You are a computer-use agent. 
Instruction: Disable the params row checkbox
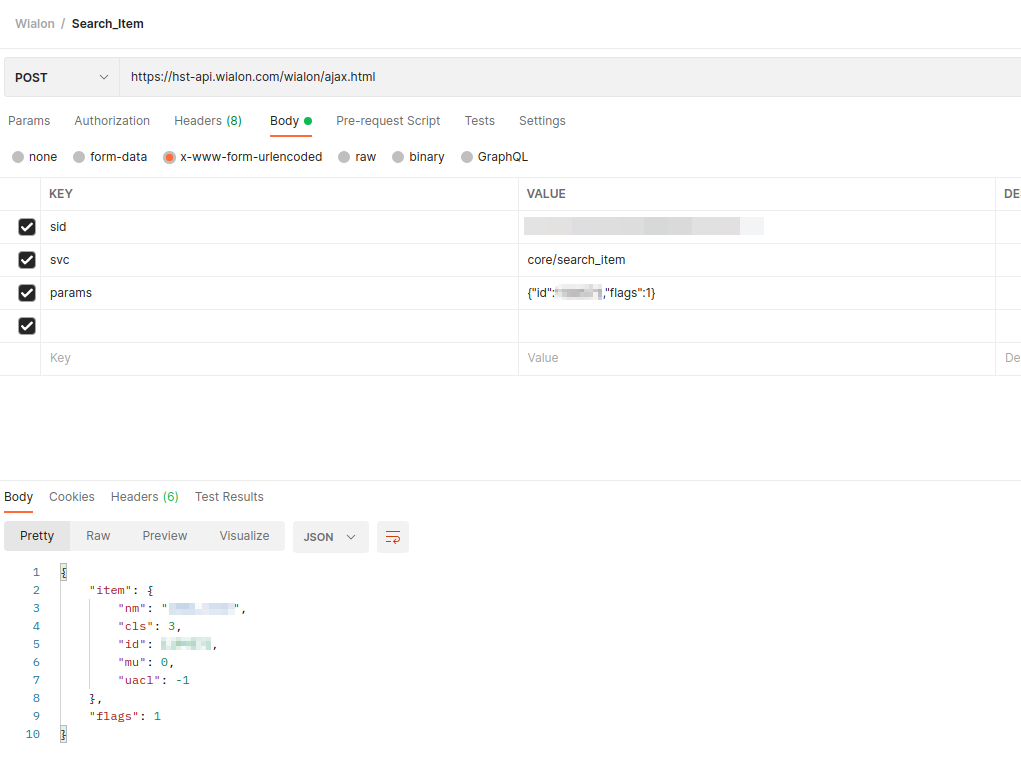coord(27,293)
